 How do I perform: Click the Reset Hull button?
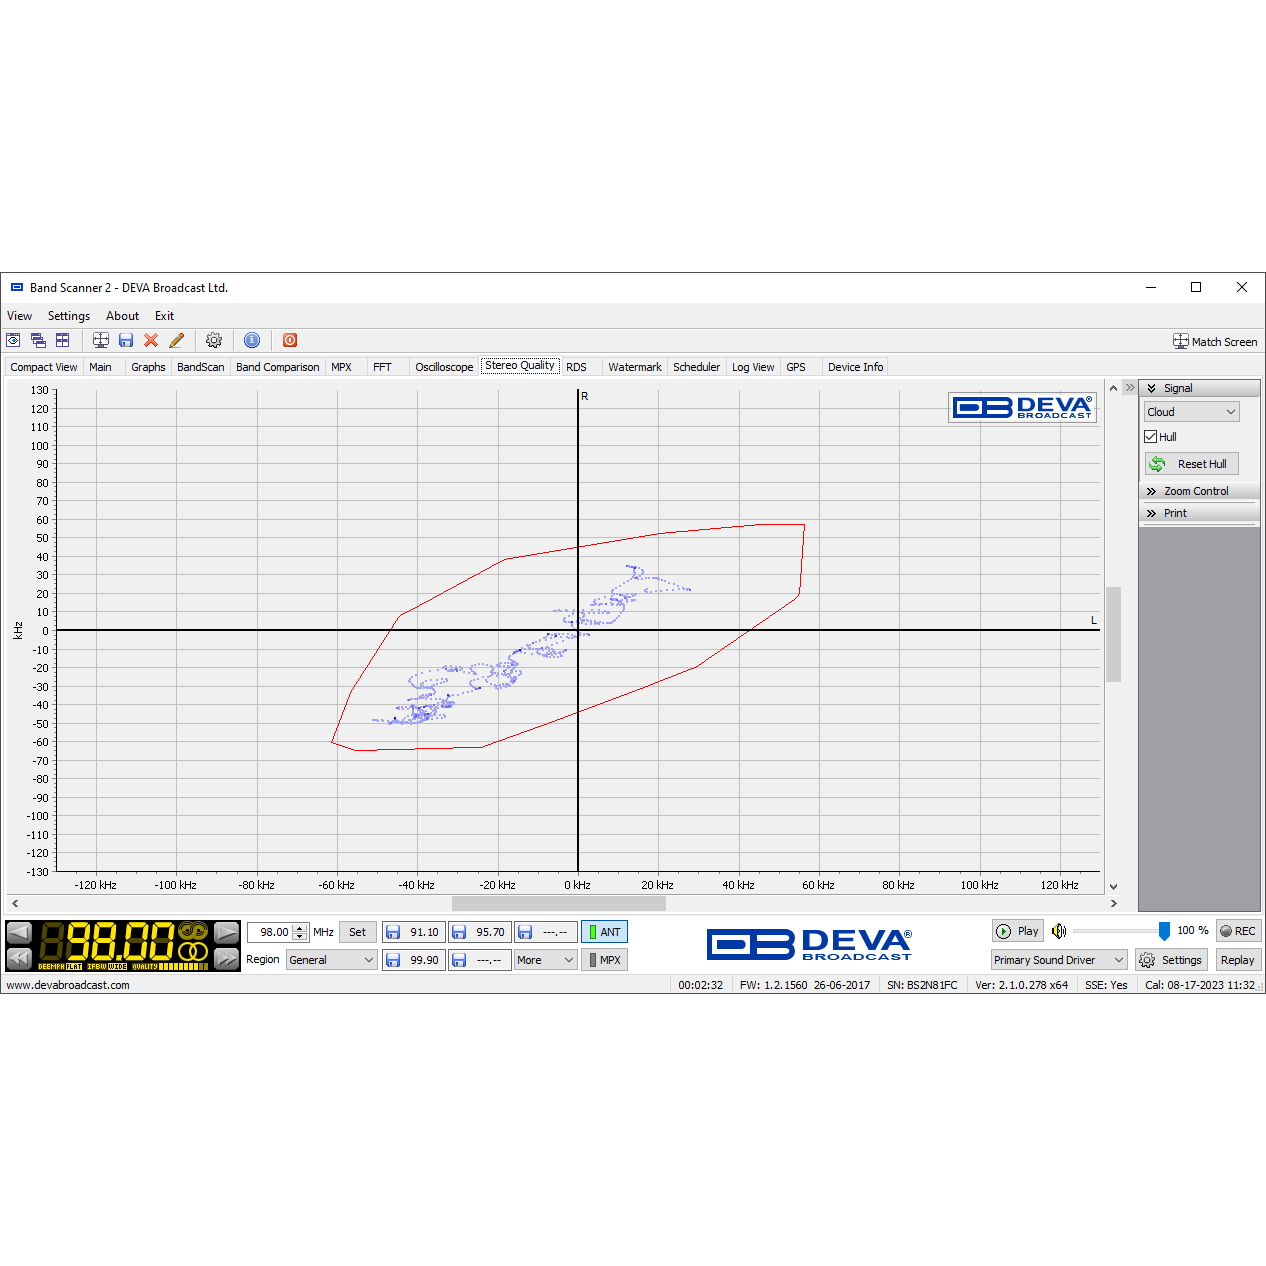click(1191, 464)
